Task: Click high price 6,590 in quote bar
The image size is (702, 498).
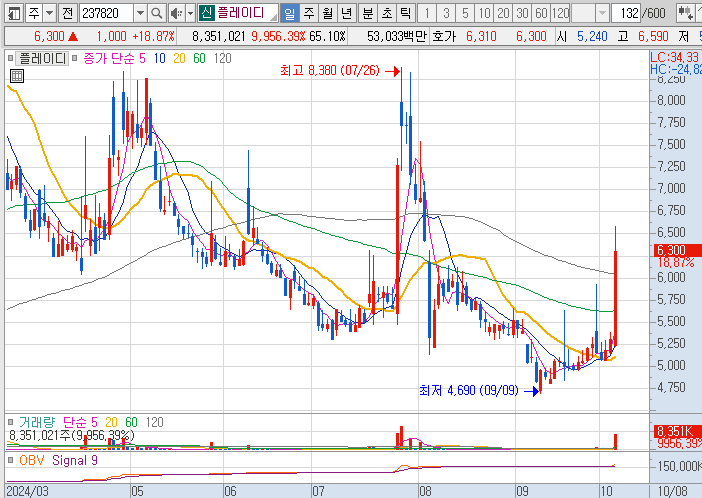Action: point(653,36)
